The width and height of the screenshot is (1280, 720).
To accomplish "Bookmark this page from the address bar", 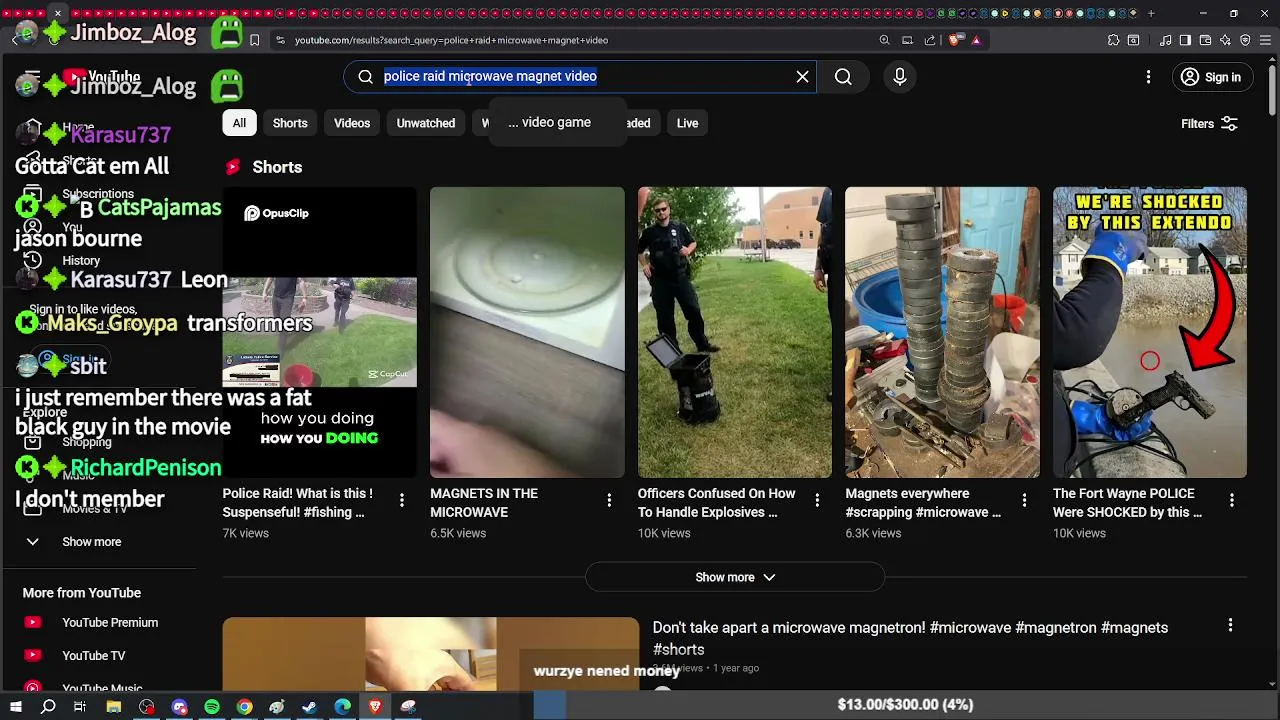I will click(254, 40).
